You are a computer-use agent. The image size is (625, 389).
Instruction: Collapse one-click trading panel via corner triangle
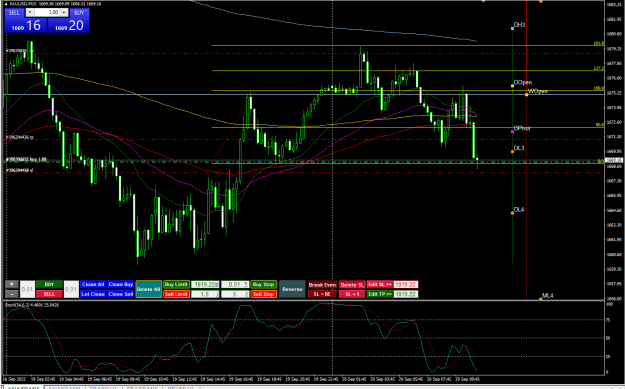pos(5,4)
